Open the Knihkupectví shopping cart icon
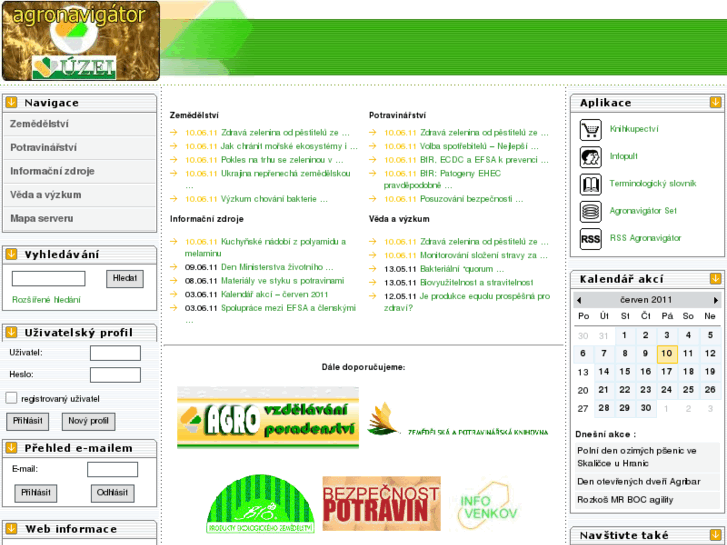The height and width of the screenshot is (545, 727). click(590, 130)
